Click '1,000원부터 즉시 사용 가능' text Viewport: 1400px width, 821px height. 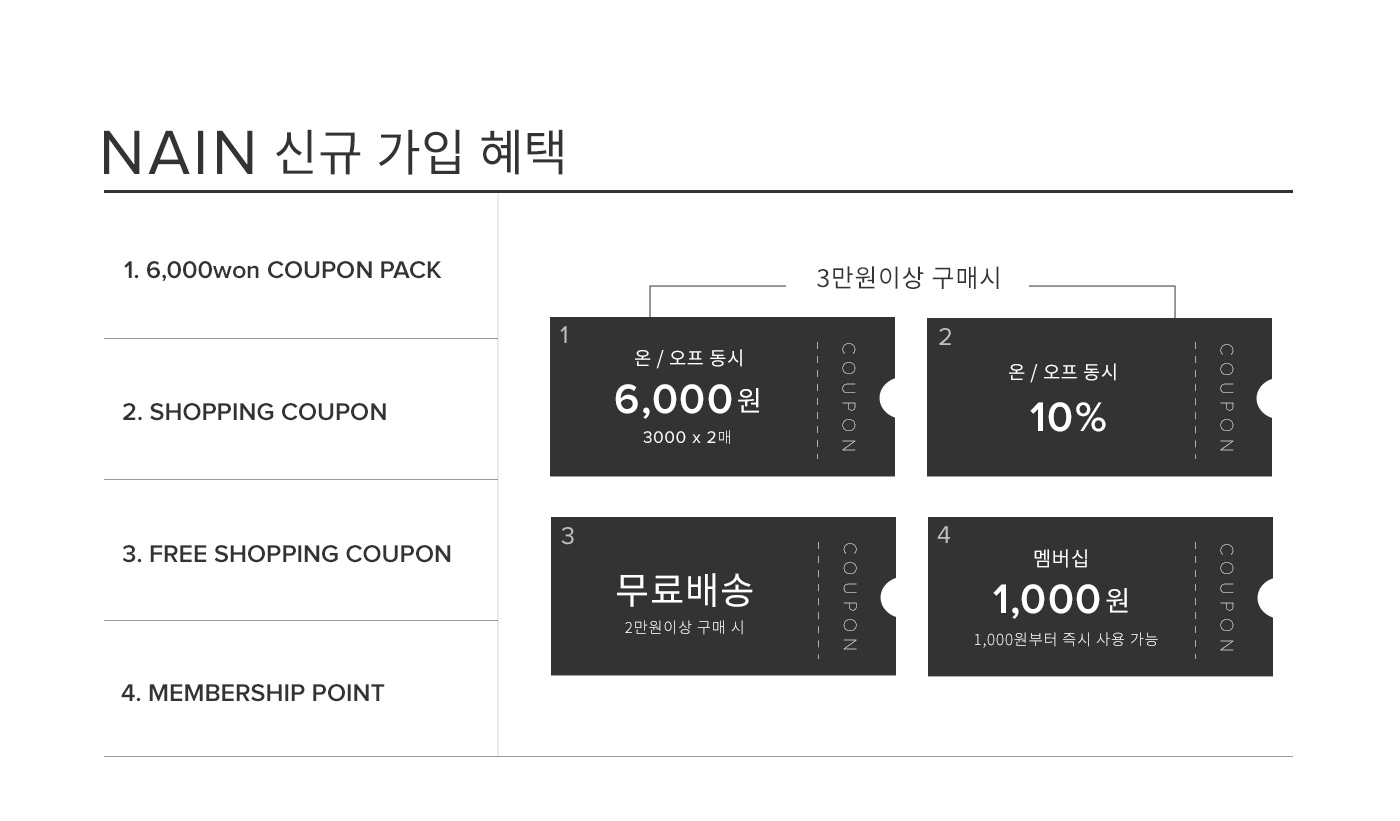1065,639
